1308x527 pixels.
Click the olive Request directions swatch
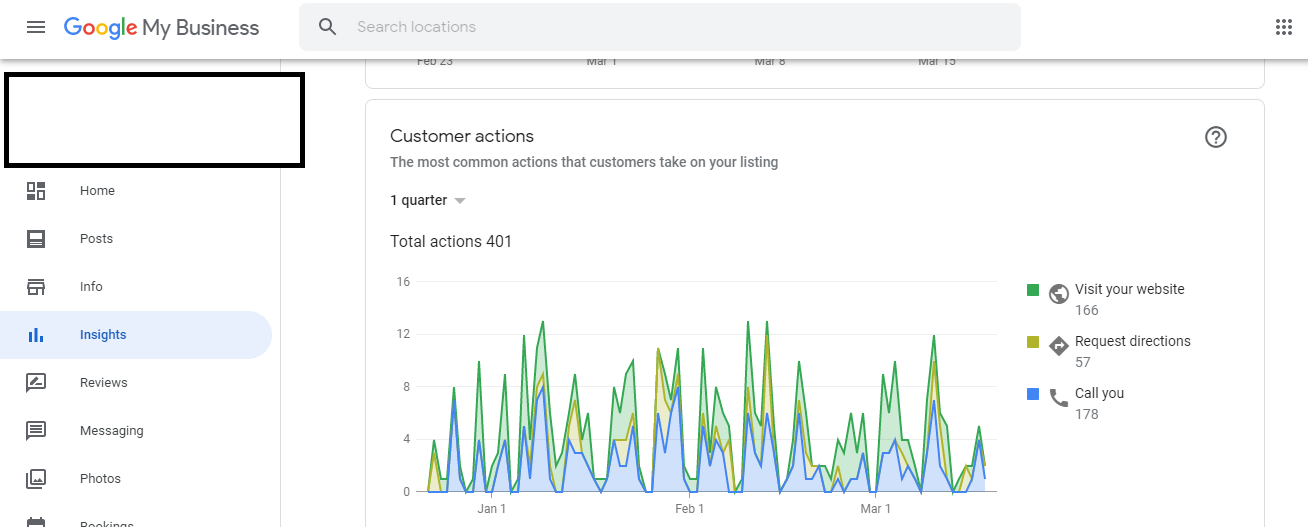click(1033, 342)
